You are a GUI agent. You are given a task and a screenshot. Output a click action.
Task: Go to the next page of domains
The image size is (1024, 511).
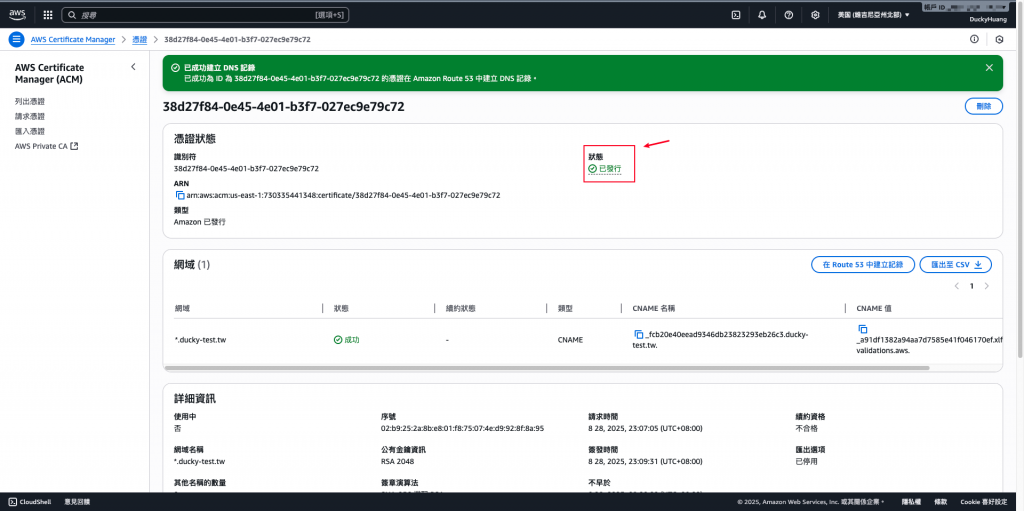[x=986, y=286]
